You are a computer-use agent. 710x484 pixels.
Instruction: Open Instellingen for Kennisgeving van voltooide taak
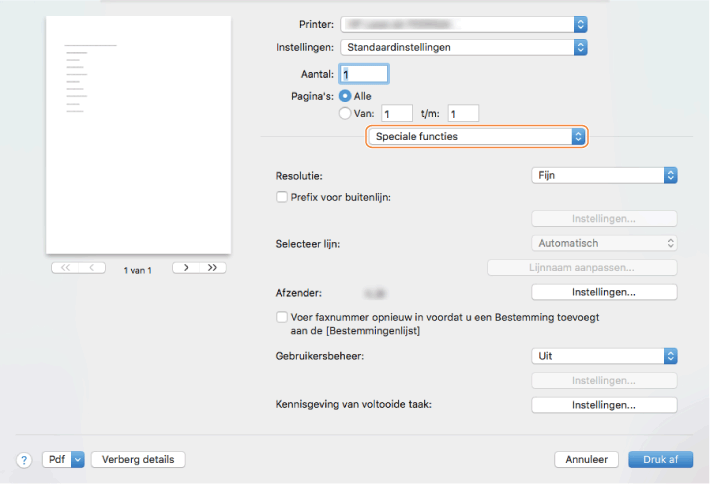click(604, 405)
